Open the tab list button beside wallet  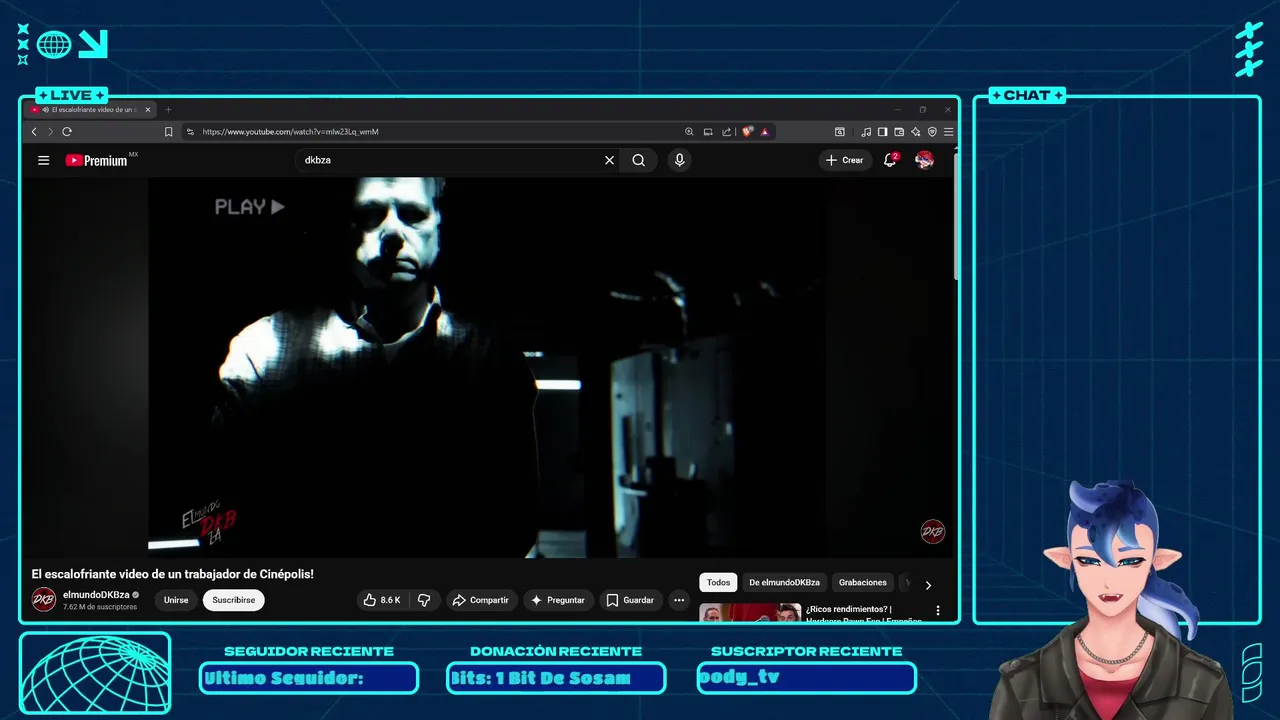pyautogui.click(x=840, y=132)
